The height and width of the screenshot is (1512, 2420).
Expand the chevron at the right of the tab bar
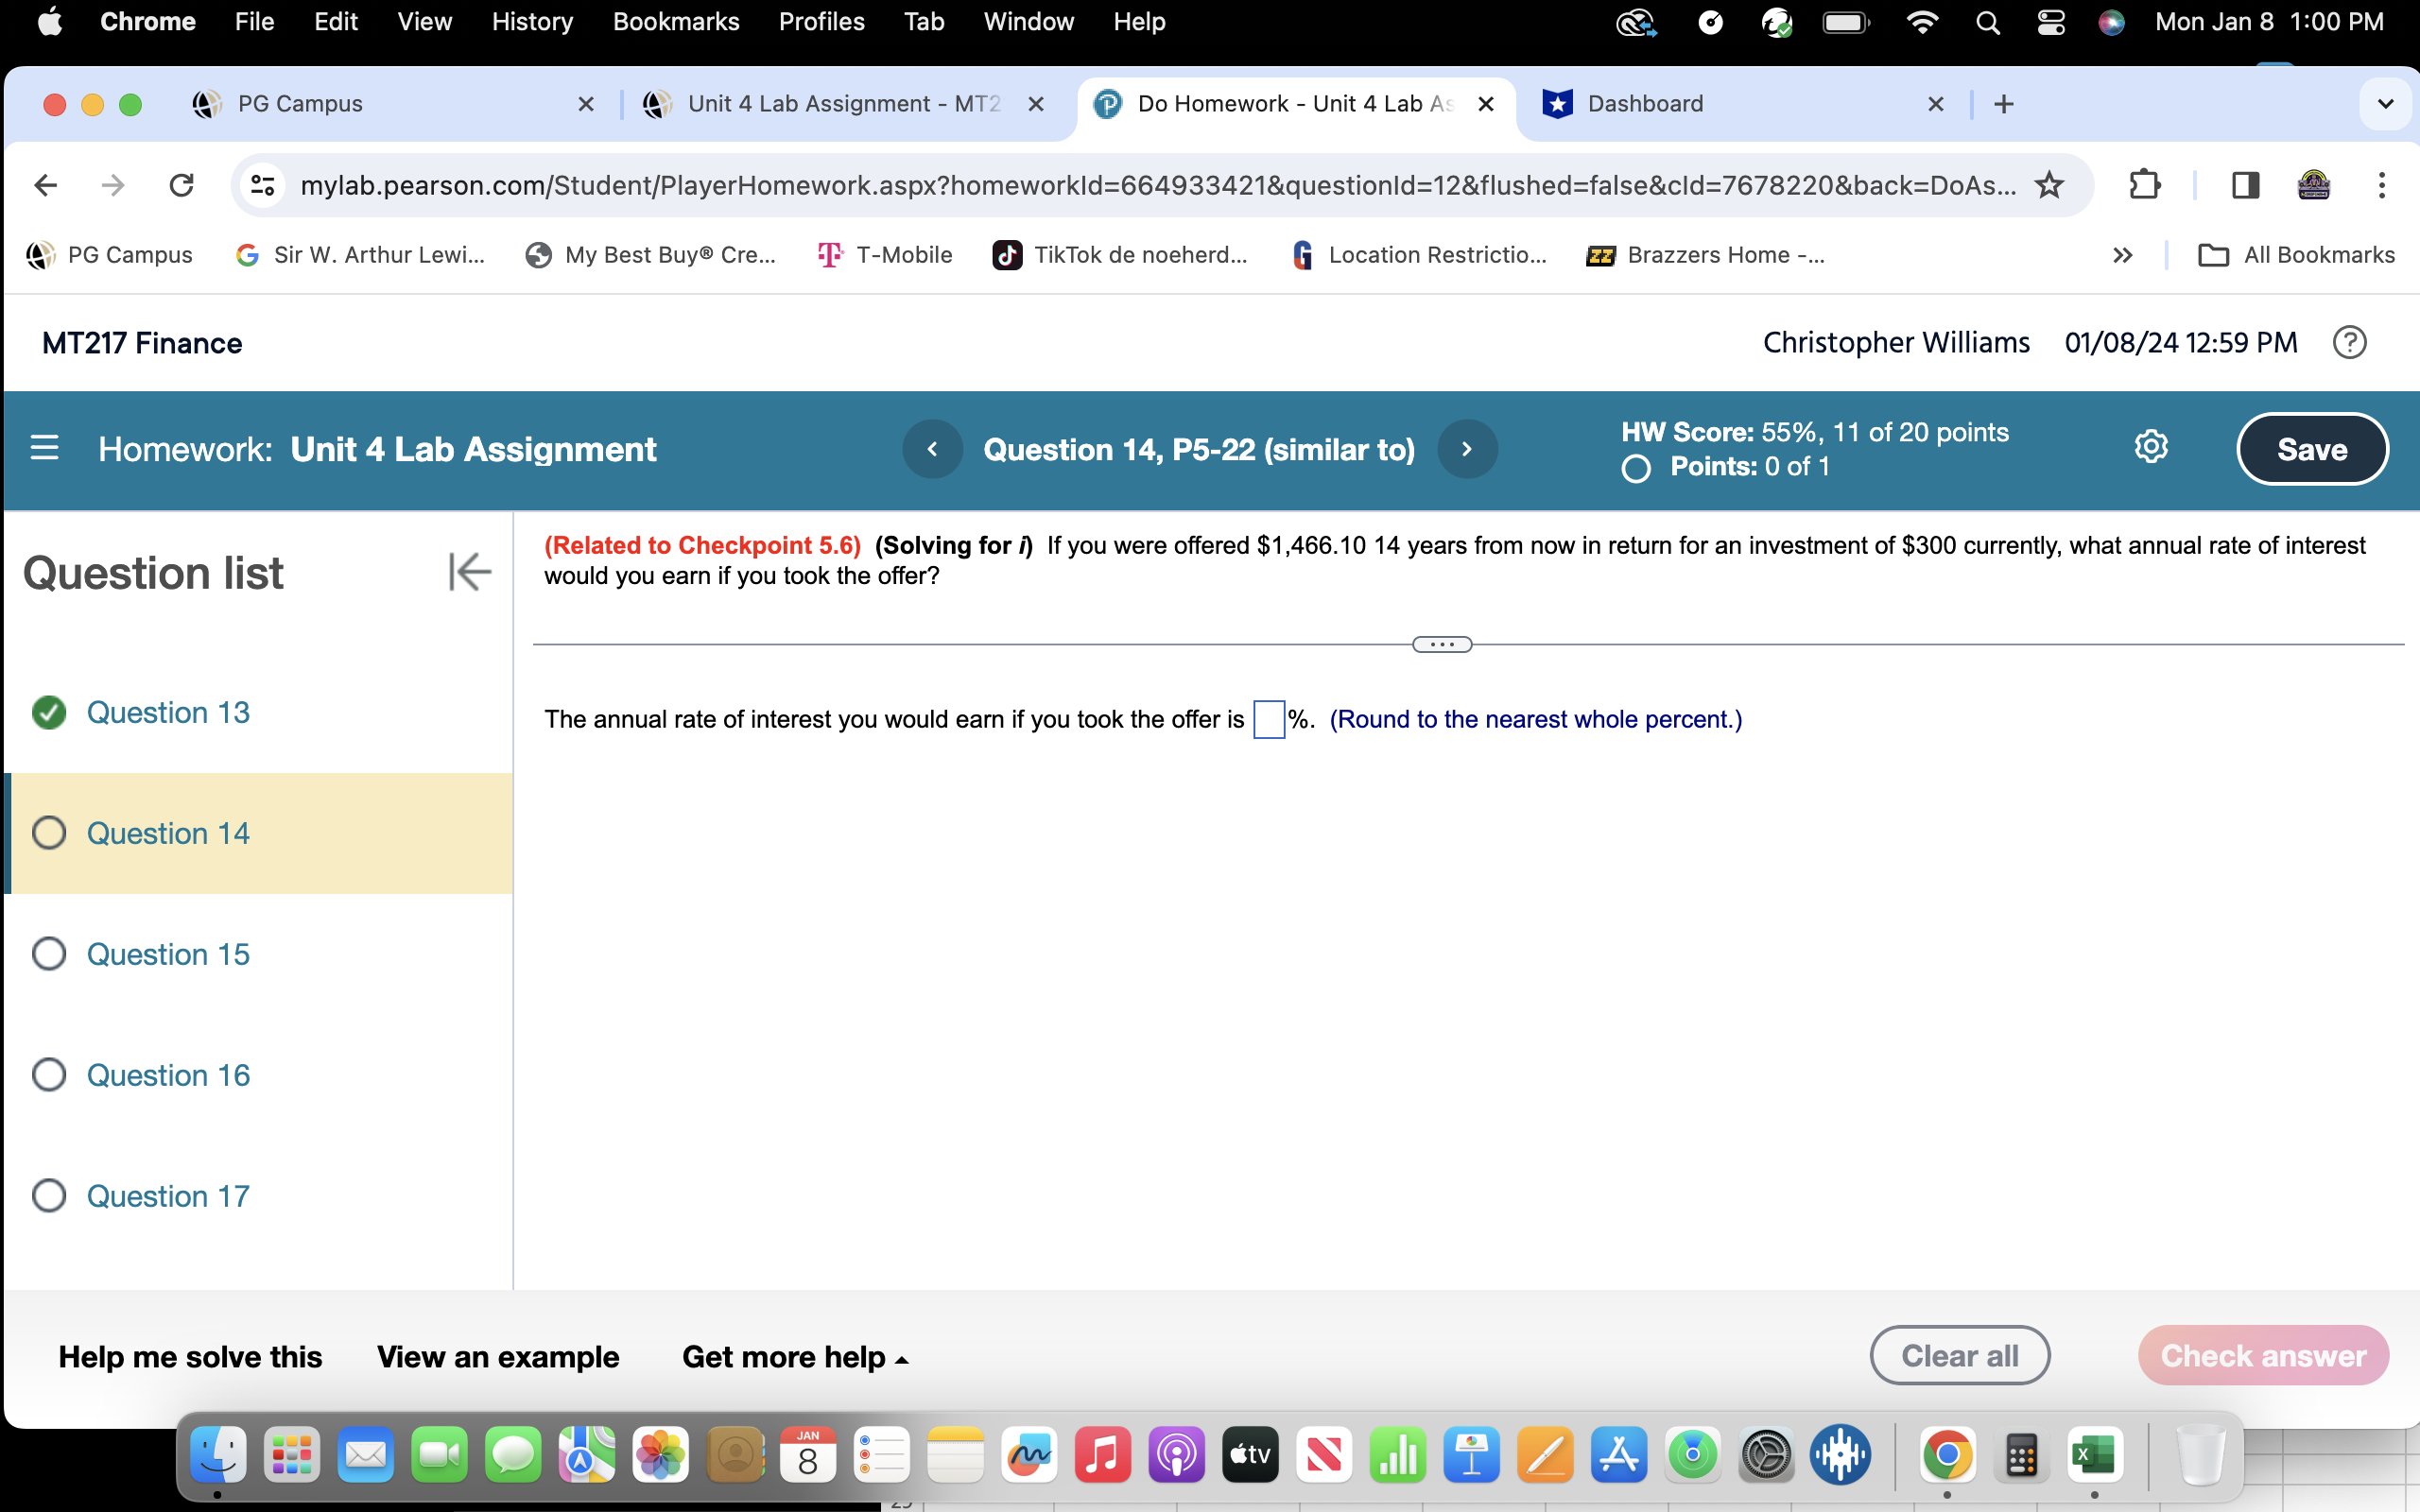coord(2386,103)
